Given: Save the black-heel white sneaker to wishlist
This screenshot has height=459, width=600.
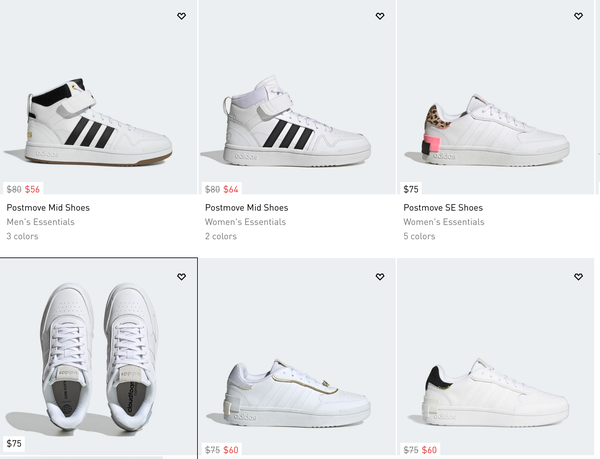Looking at the screenshot, I should pyautogui.click(x=578, y=277).
